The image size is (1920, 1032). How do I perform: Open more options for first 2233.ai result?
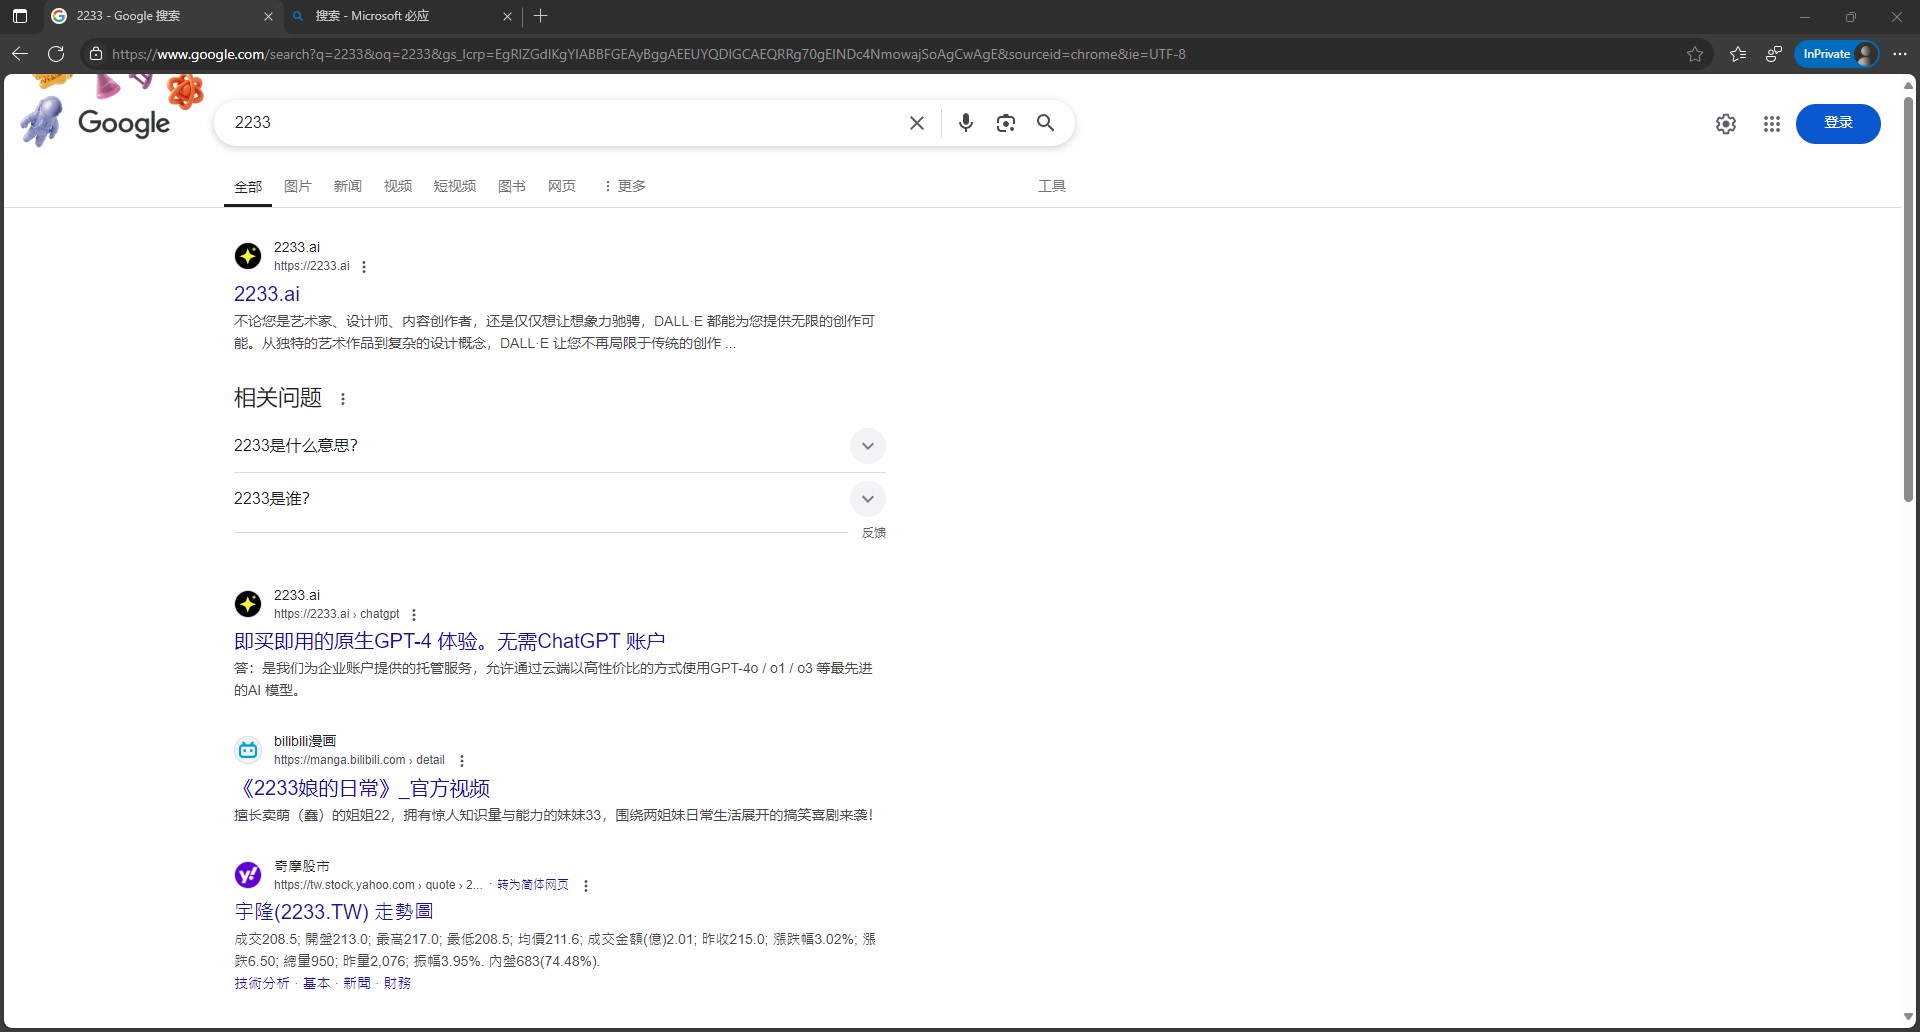point(364,267)
